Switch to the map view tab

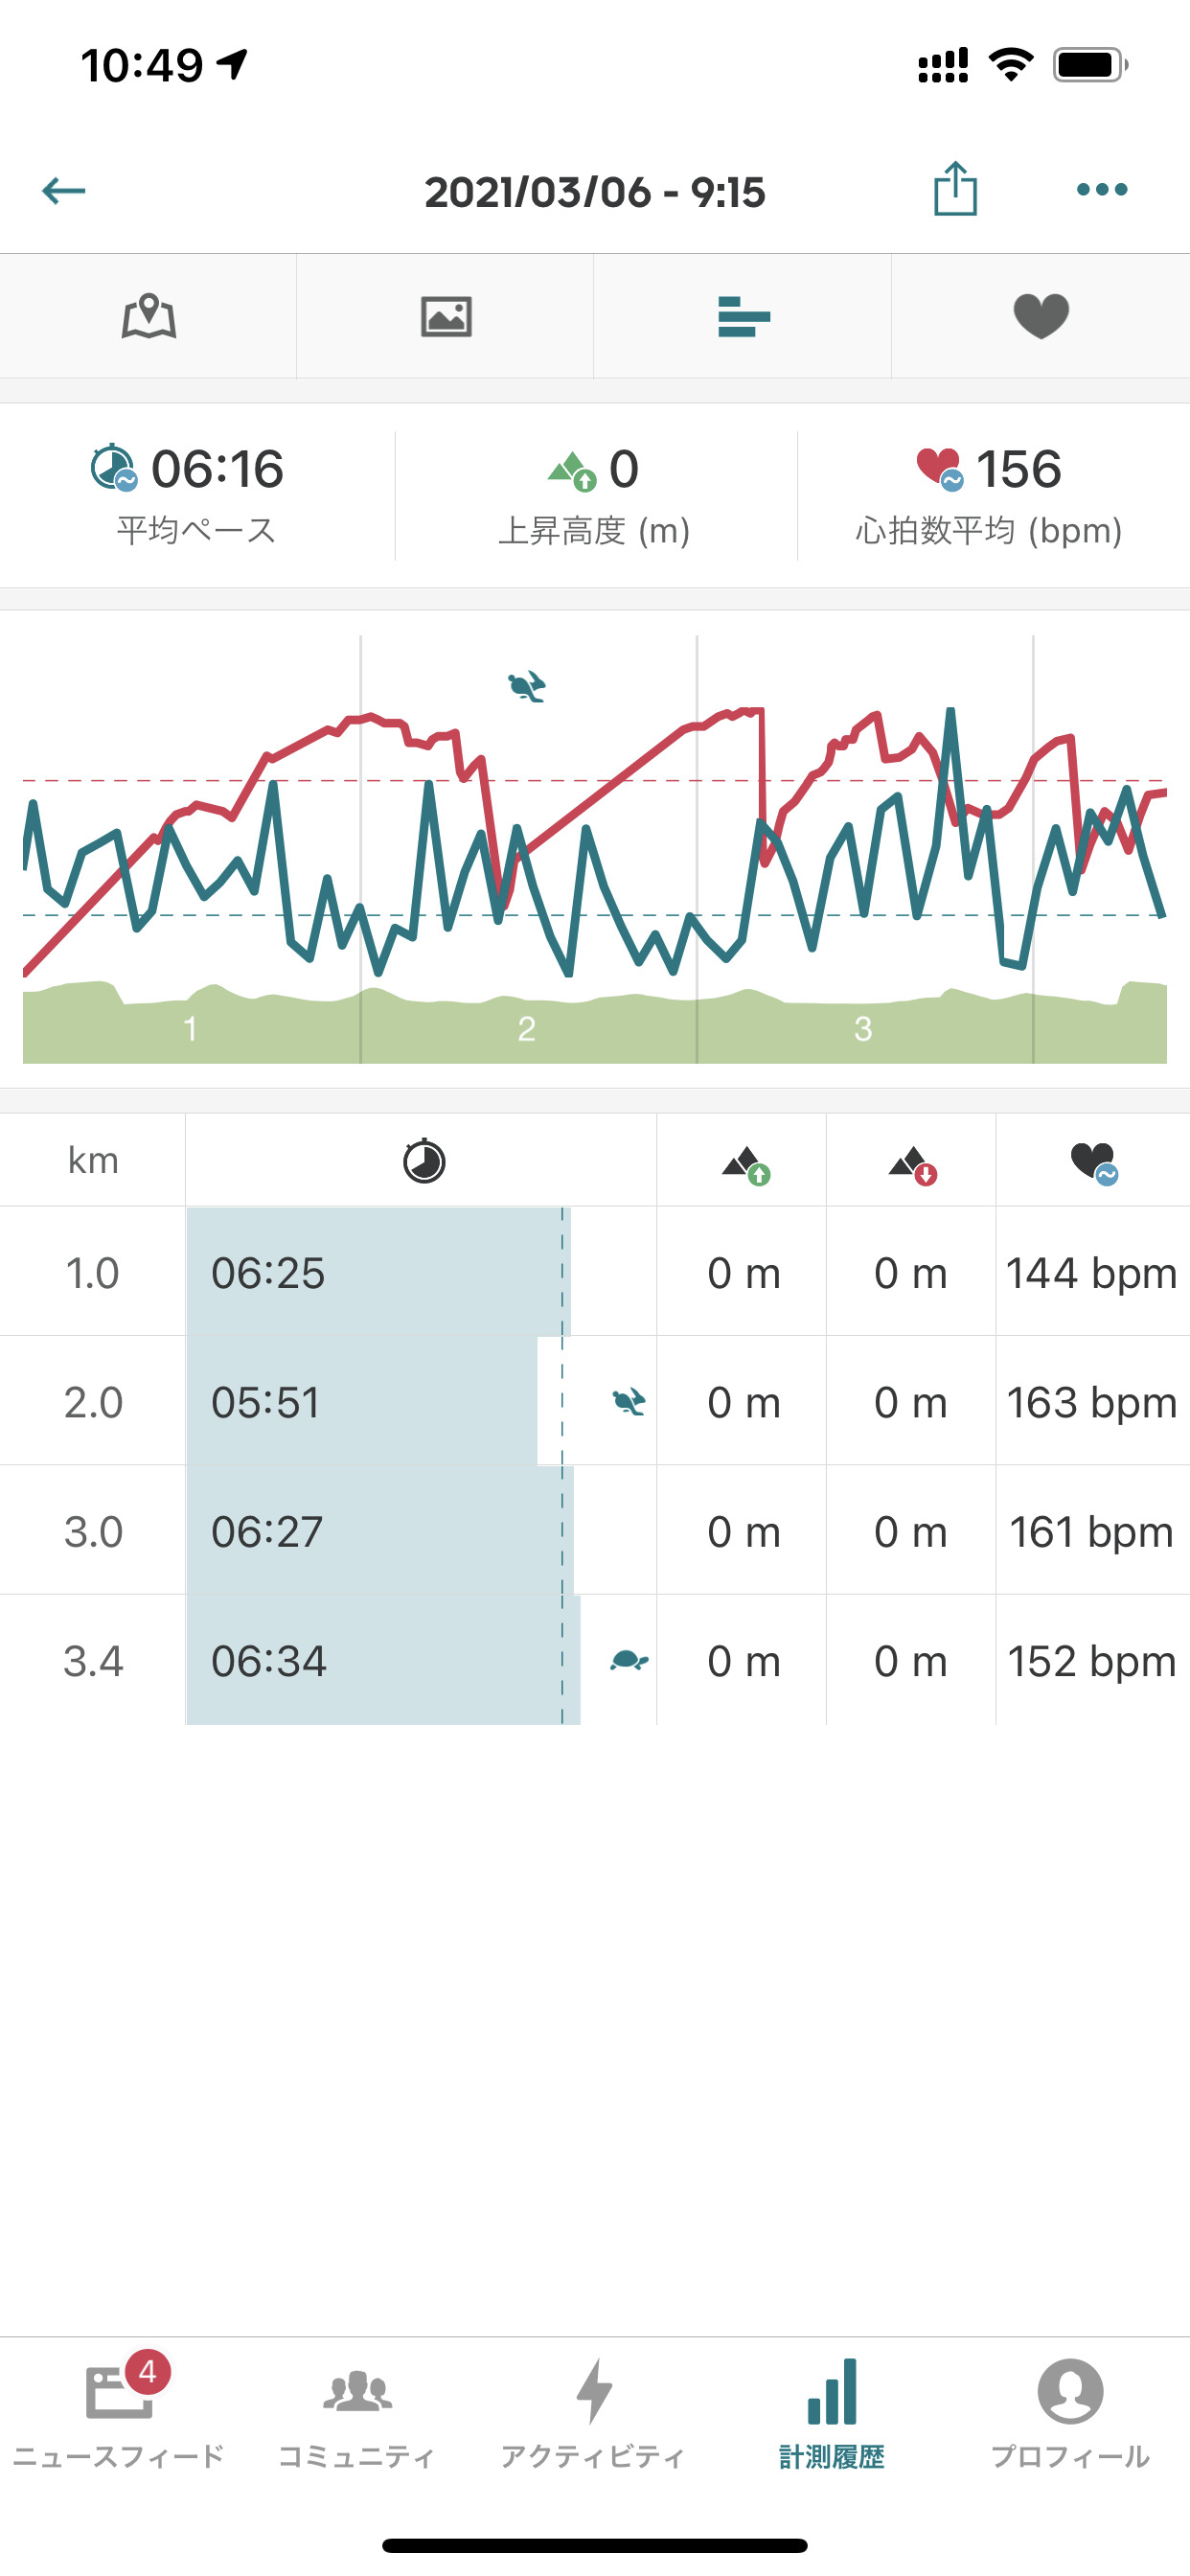148,317
